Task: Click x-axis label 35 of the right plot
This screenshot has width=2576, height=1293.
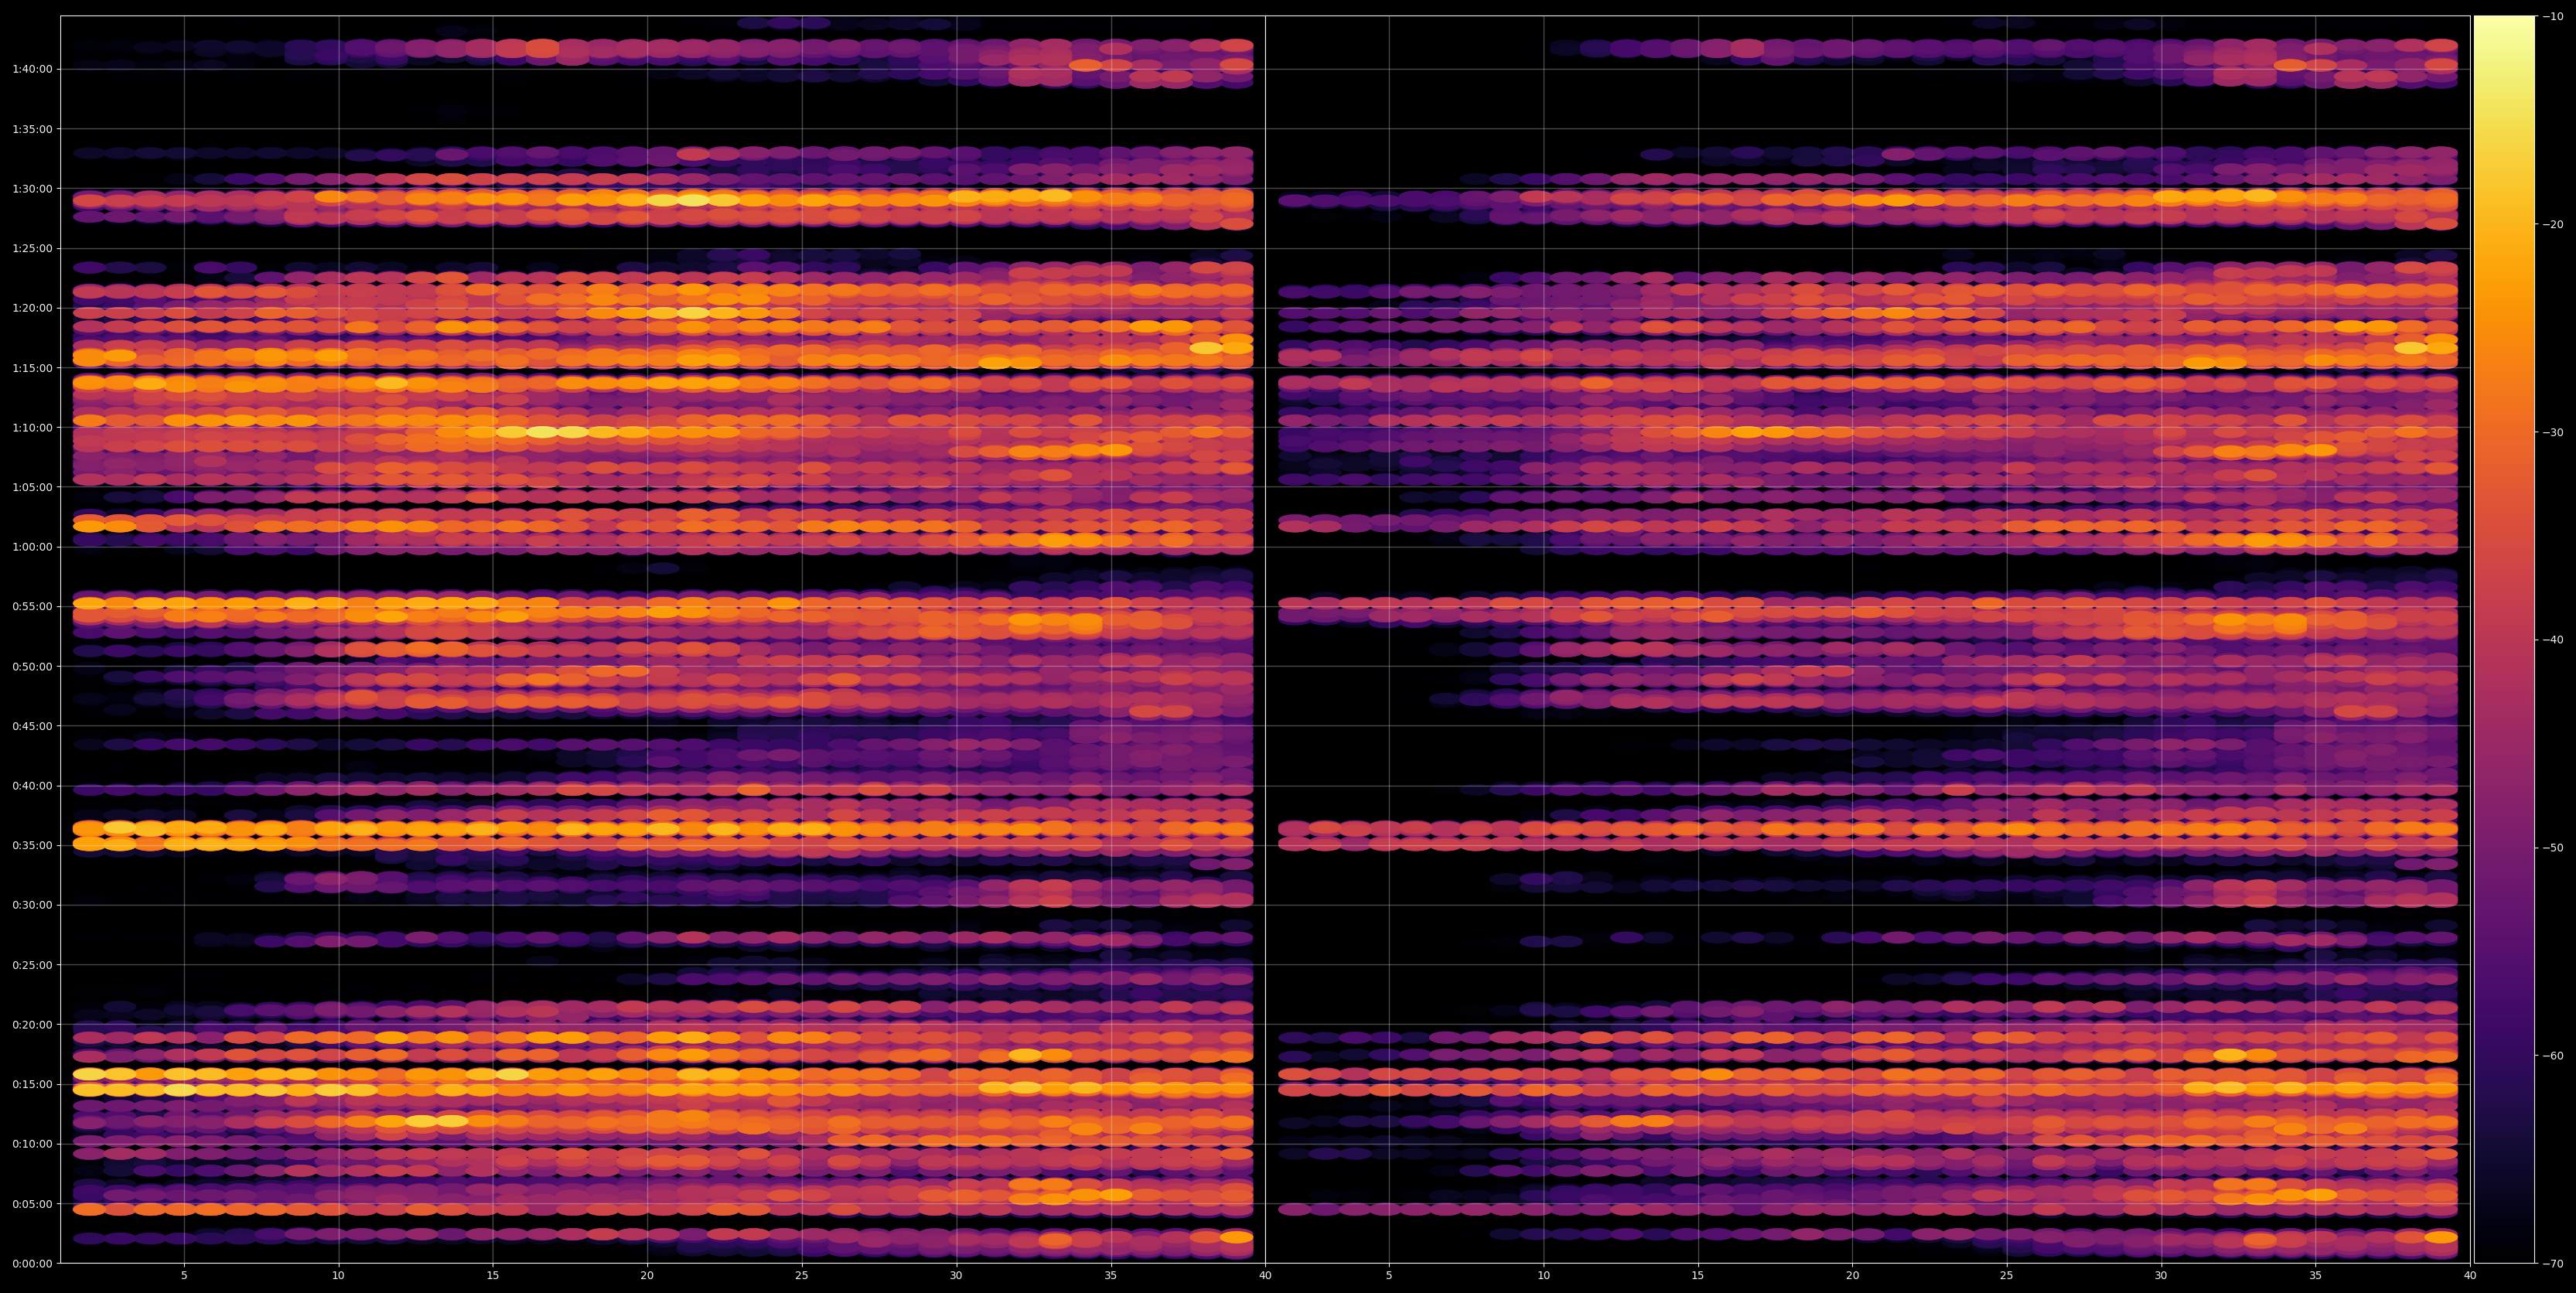Action: (2316, 1276)
